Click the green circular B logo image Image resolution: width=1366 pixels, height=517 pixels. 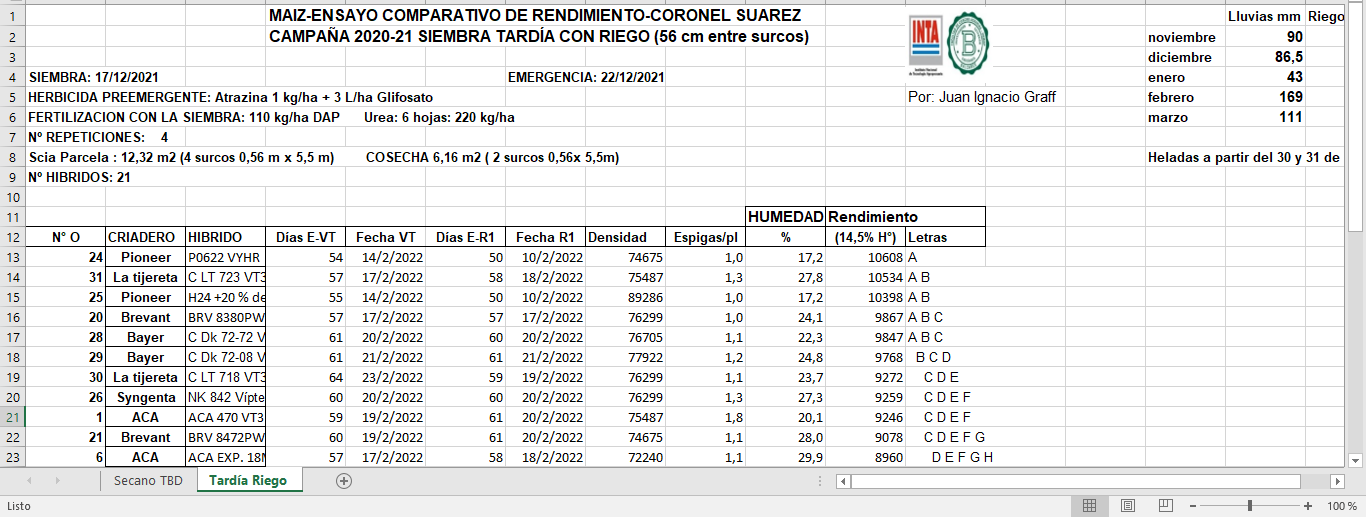pyautogui.click(x=968, y=44)
